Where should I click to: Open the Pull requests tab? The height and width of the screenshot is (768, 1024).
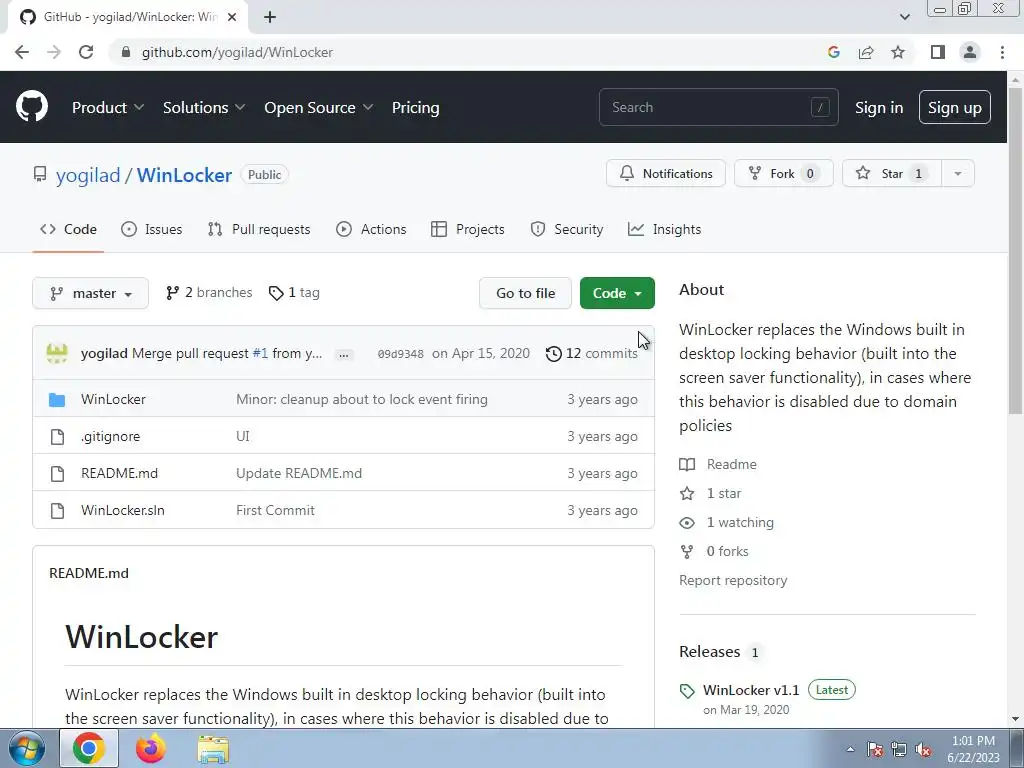[x=259, y=229]
